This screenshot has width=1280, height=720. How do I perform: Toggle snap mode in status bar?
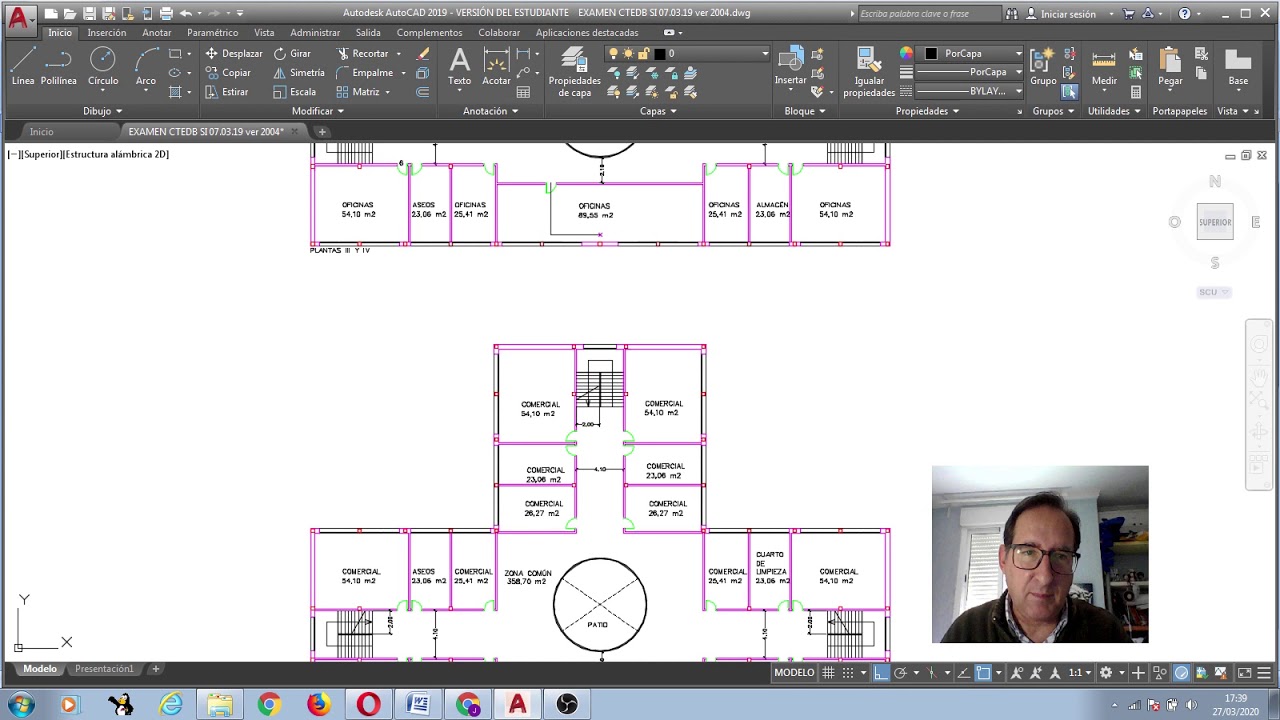click(x=848, y=673)
